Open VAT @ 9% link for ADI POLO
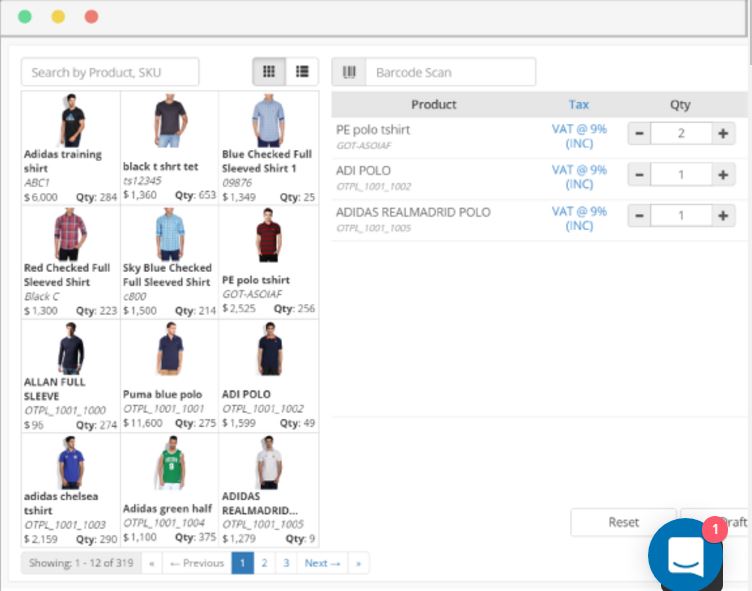The image size is (752, 591). (x=579, y=177)
